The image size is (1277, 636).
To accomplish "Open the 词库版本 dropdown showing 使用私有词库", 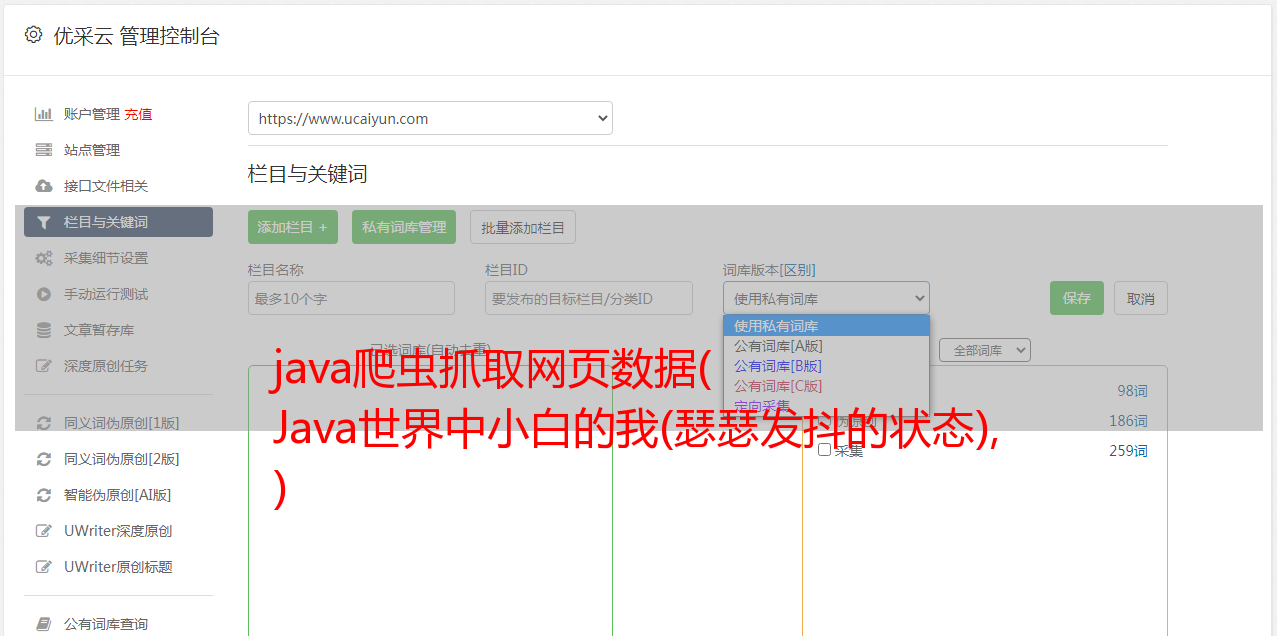I will tap(826, 298).
